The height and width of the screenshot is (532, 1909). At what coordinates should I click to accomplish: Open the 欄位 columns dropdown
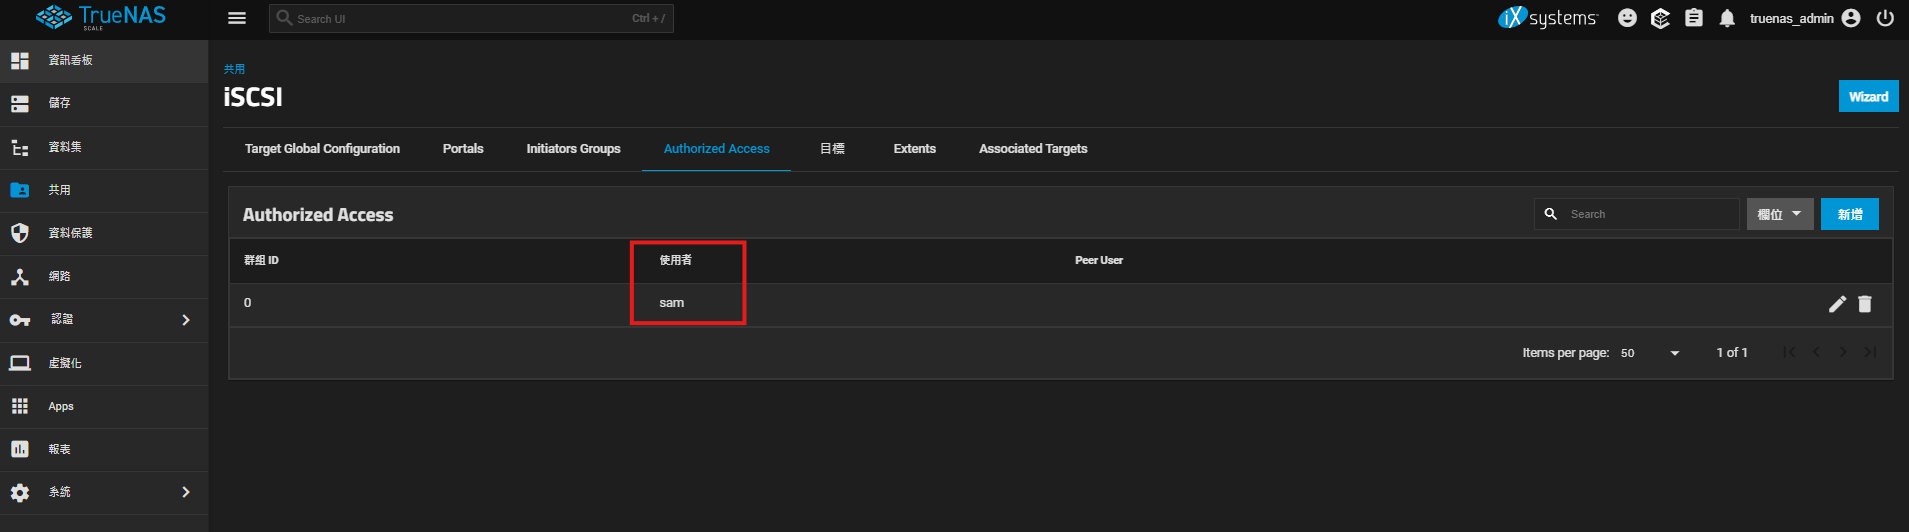coord(1779,214)
